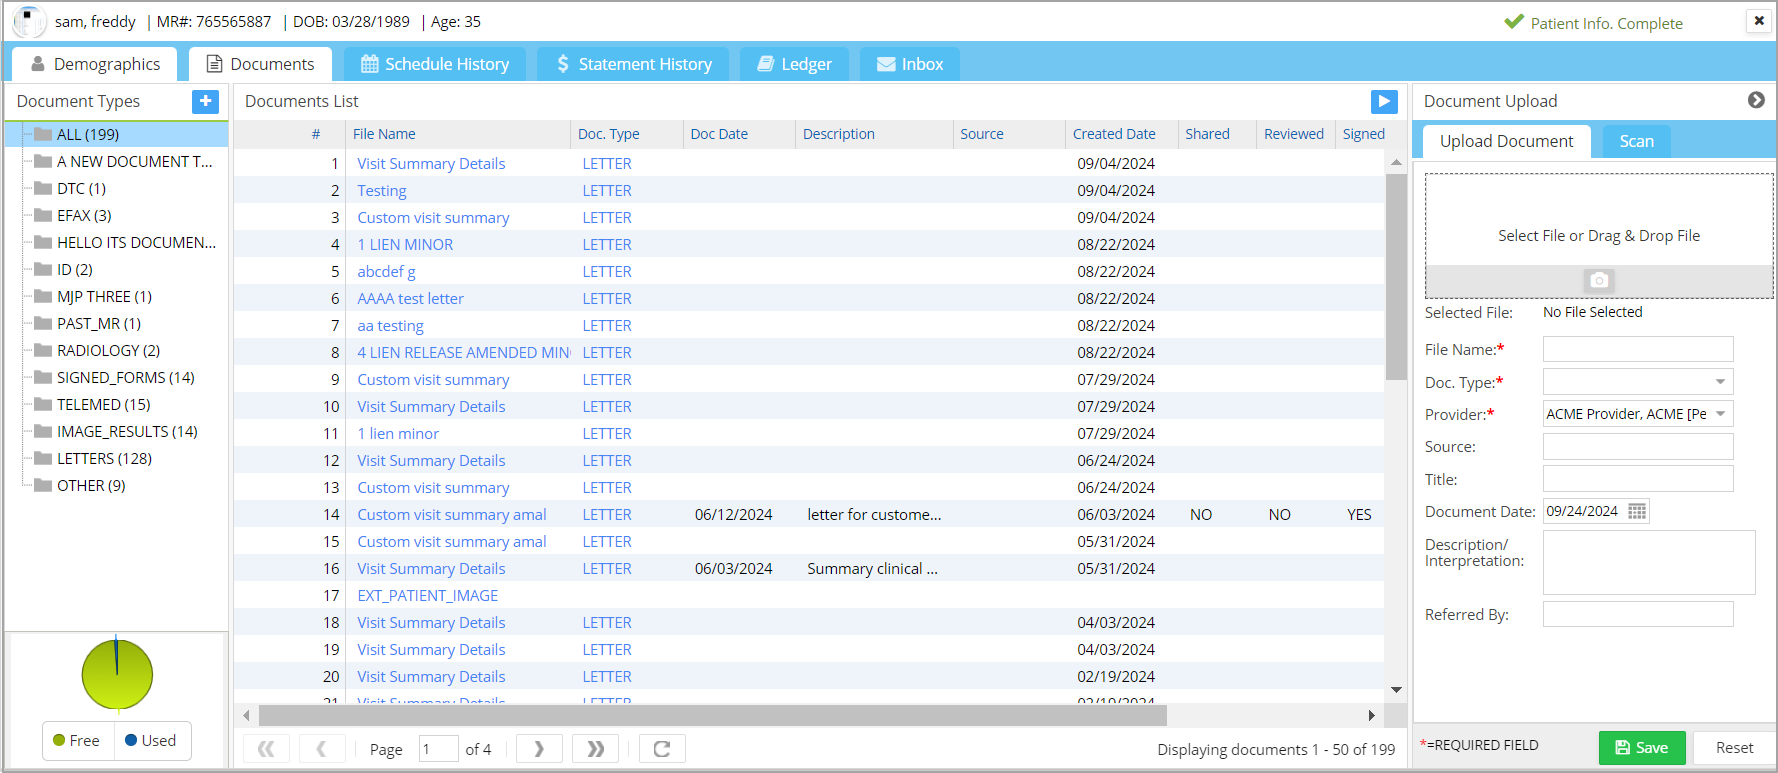Image resolution: width=1778 pixels, height=773 pixels.
Task: Click the add document type plus icon
Action: pyautogui.click(x=205, y=101)
